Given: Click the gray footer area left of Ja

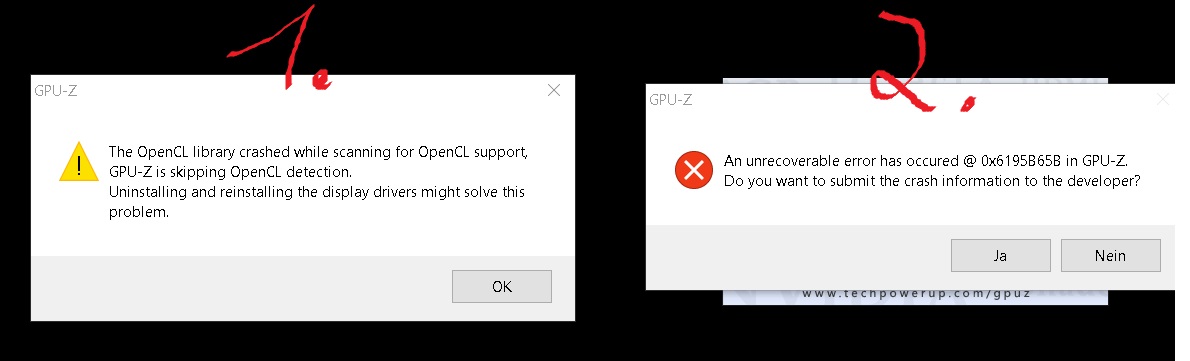Looking at the screenshot, I should click(798, 256).
